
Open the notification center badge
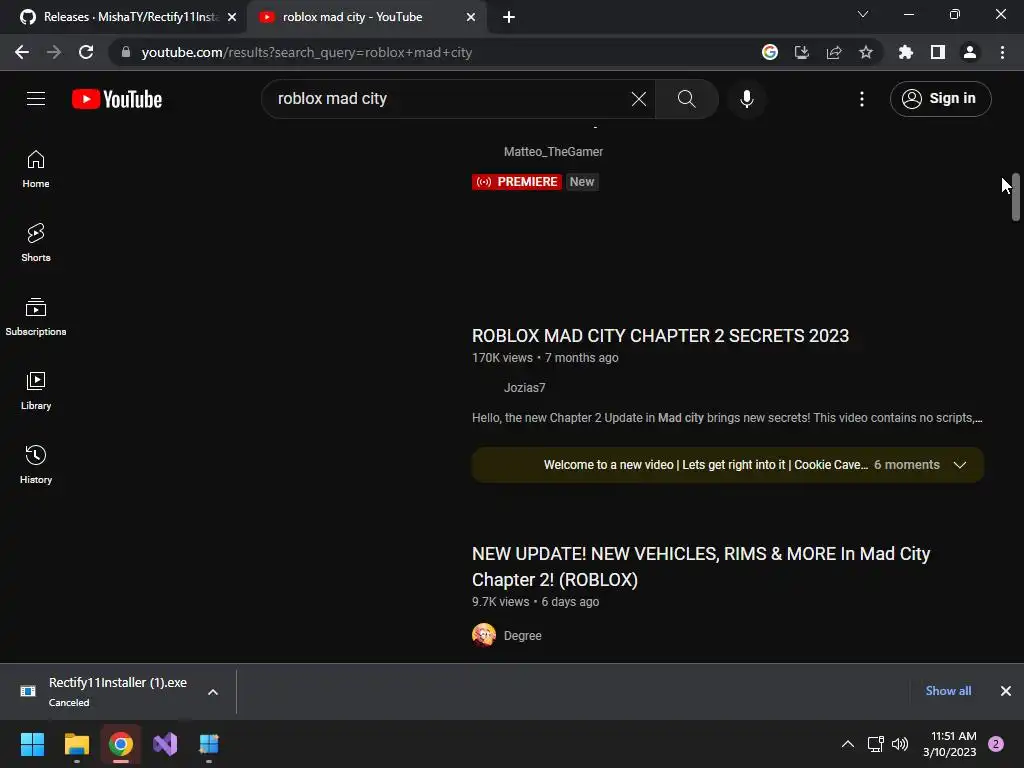tap(996, 744)
